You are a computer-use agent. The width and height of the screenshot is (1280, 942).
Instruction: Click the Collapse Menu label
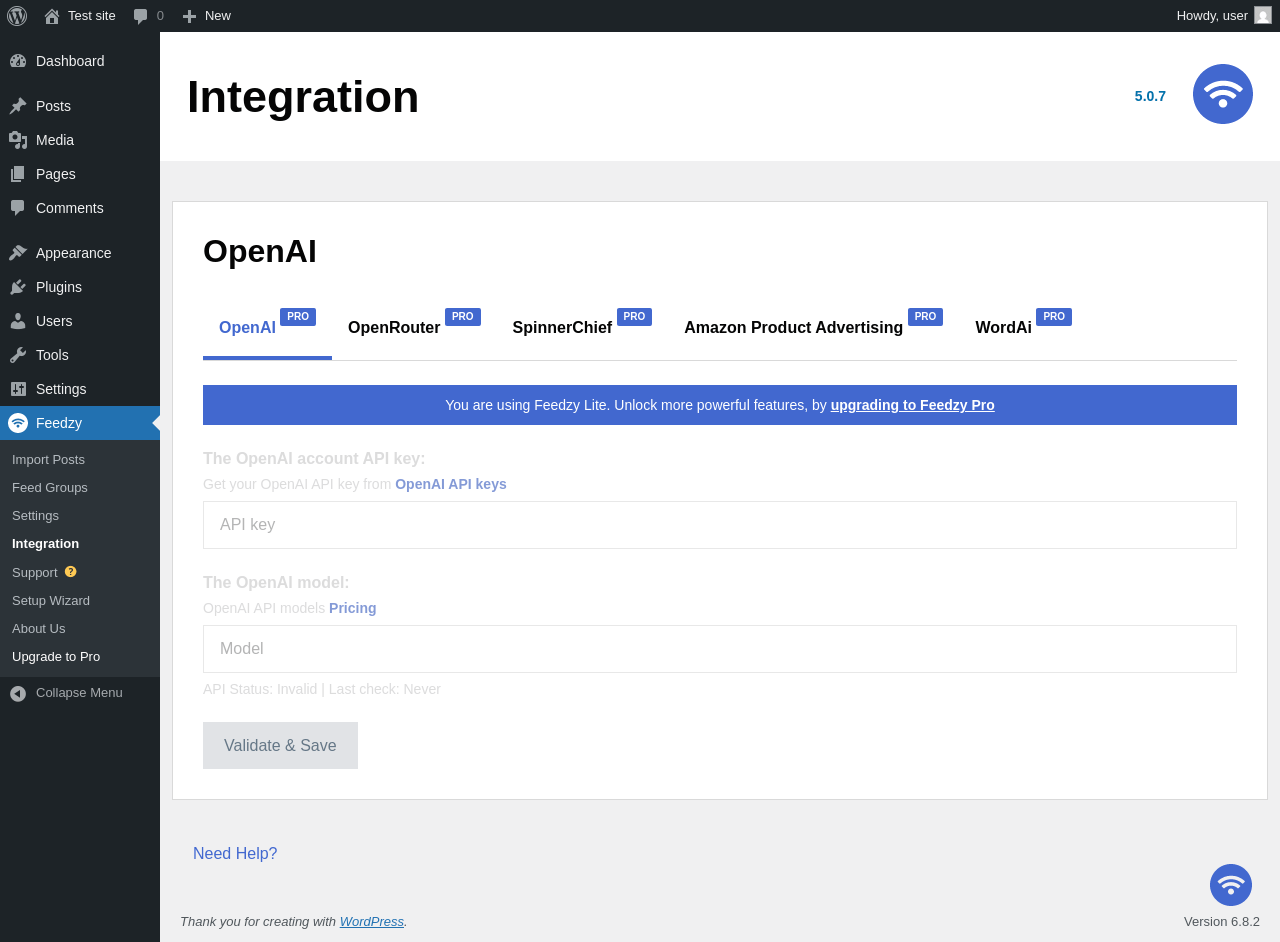point(79,693)
